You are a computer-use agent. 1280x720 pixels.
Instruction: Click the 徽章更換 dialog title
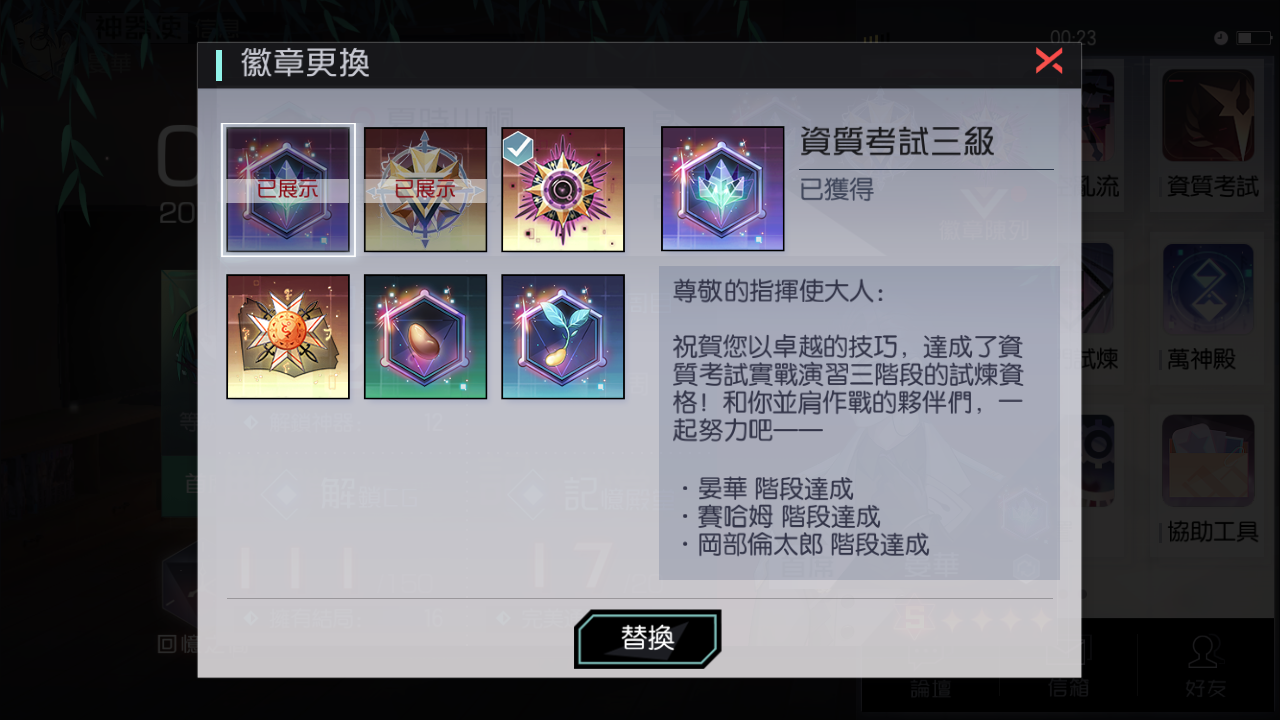coord(305,63)
